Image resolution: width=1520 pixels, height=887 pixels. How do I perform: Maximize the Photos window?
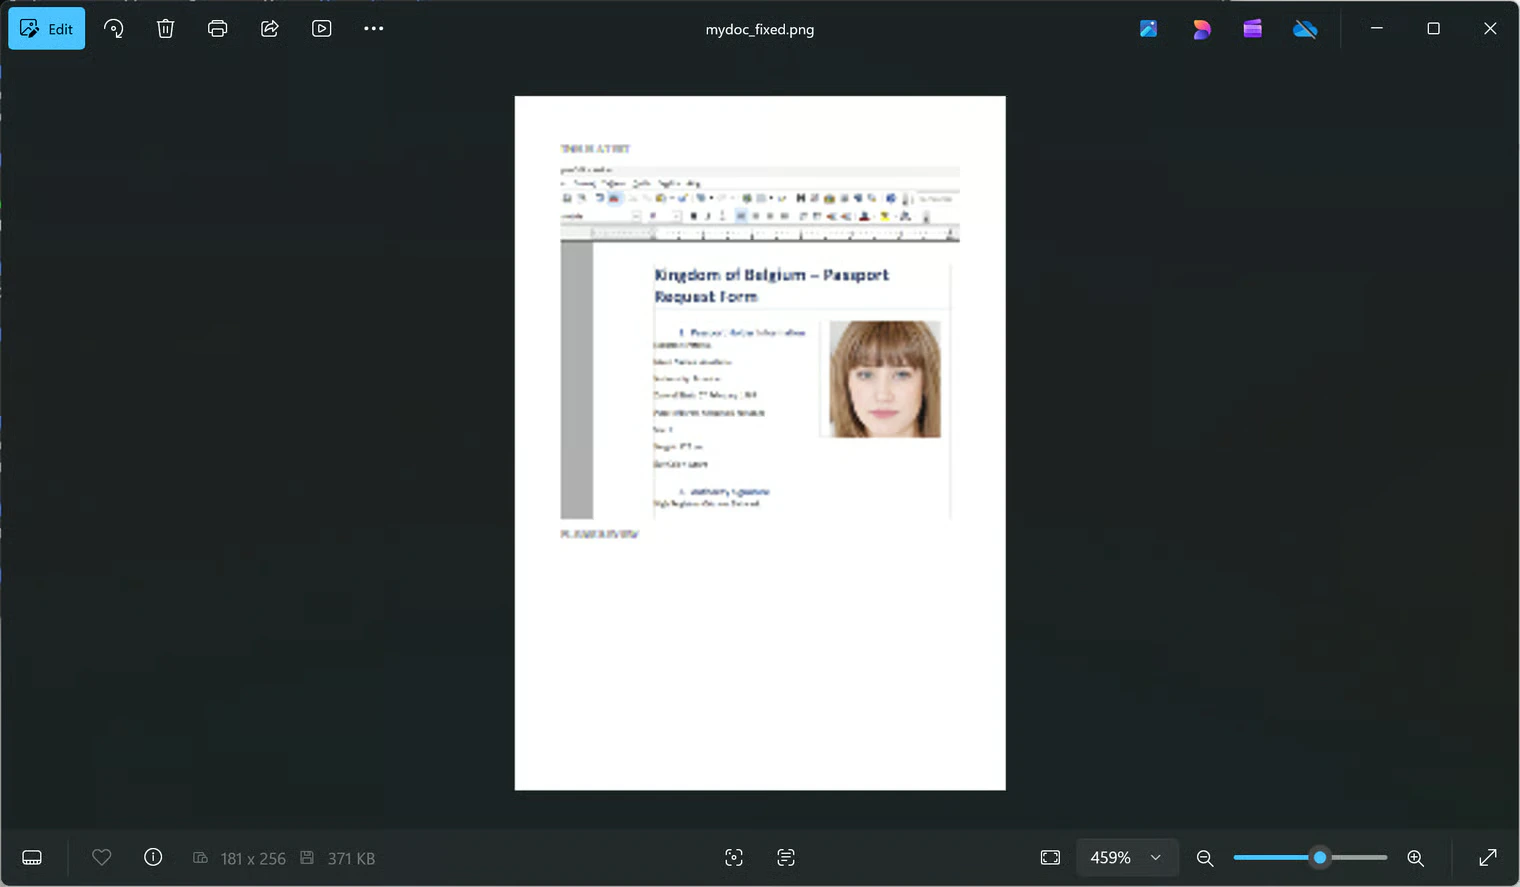tap(1433, 29)
